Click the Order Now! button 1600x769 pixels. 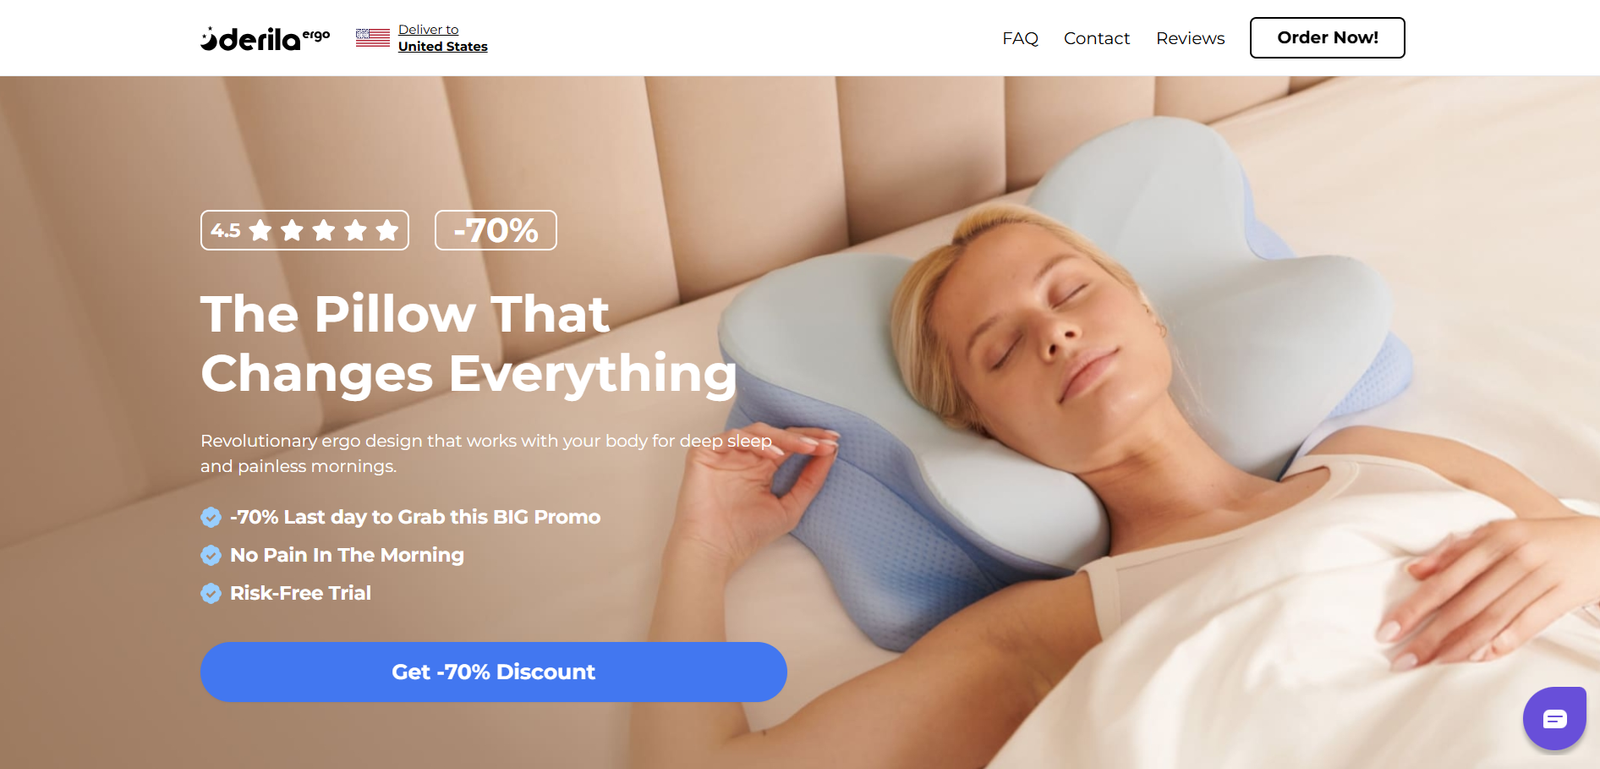[1327, 38]
